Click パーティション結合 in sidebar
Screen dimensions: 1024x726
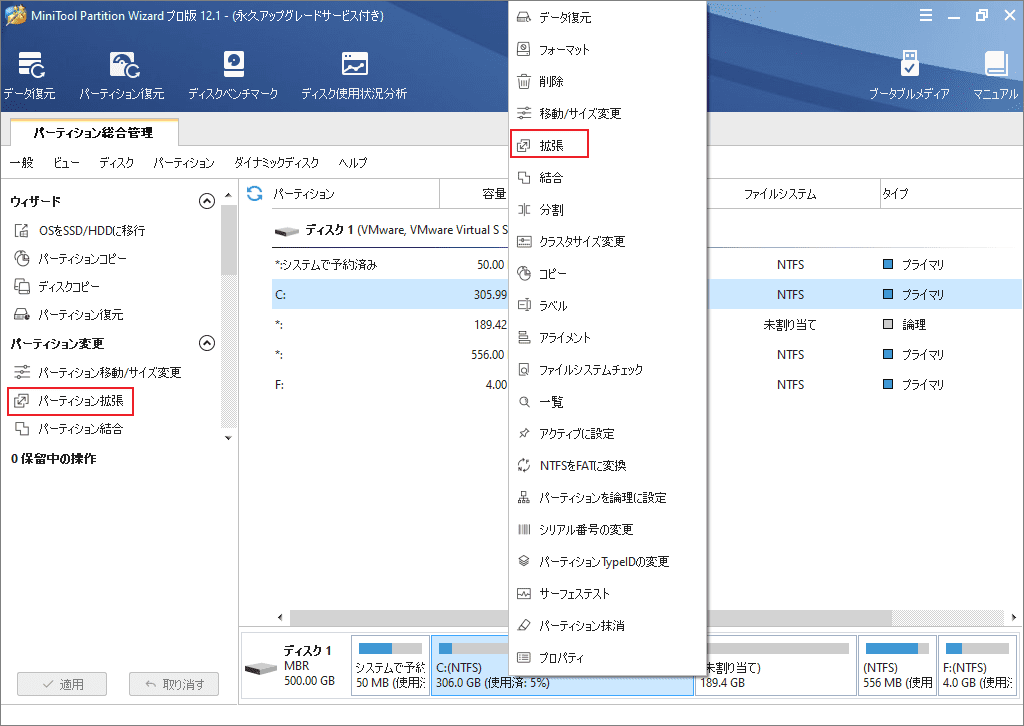(x=69, y=429)
